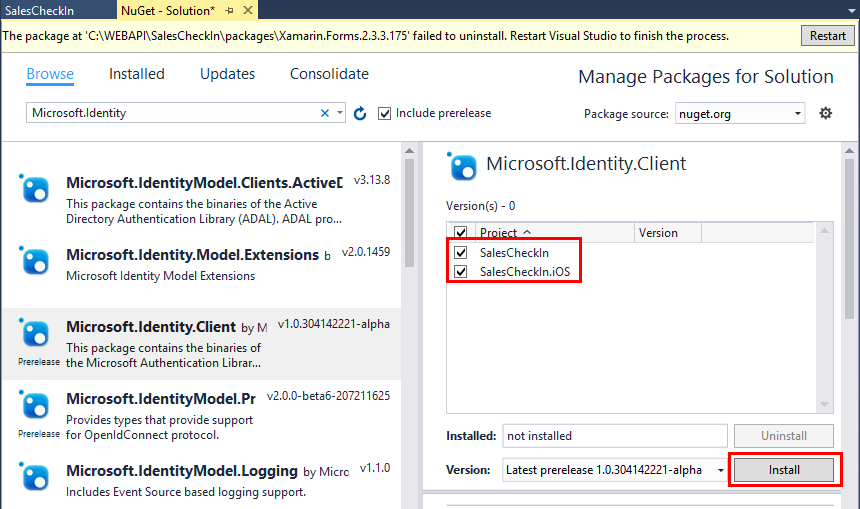
Task: Click the v2.0.1459 version label
Action: (366, 252)
